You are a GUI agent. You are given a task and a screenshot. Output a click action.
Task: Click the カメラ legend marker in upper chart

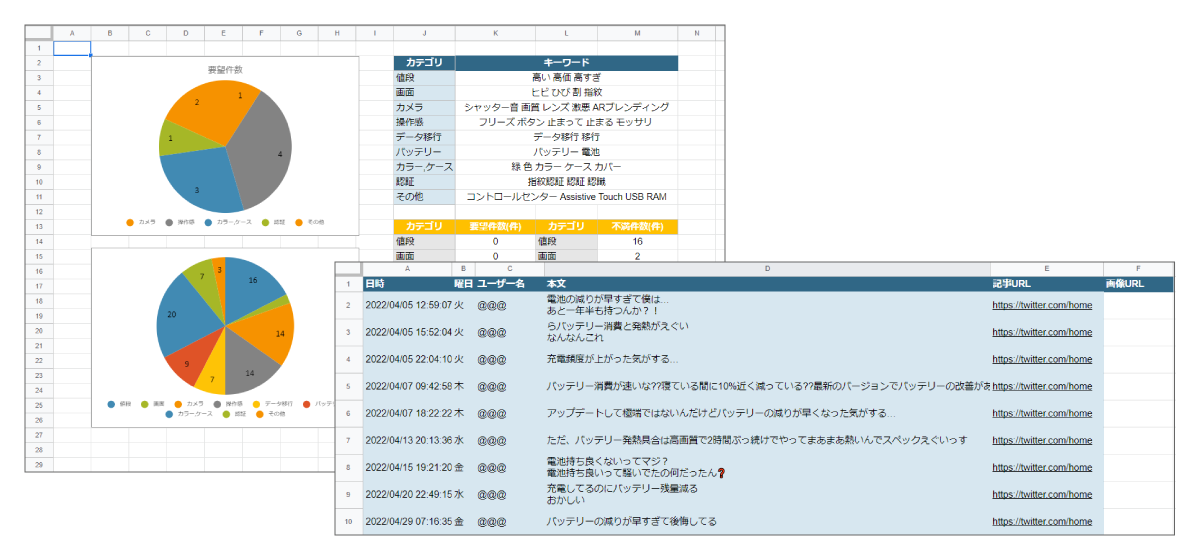(130, 222)
